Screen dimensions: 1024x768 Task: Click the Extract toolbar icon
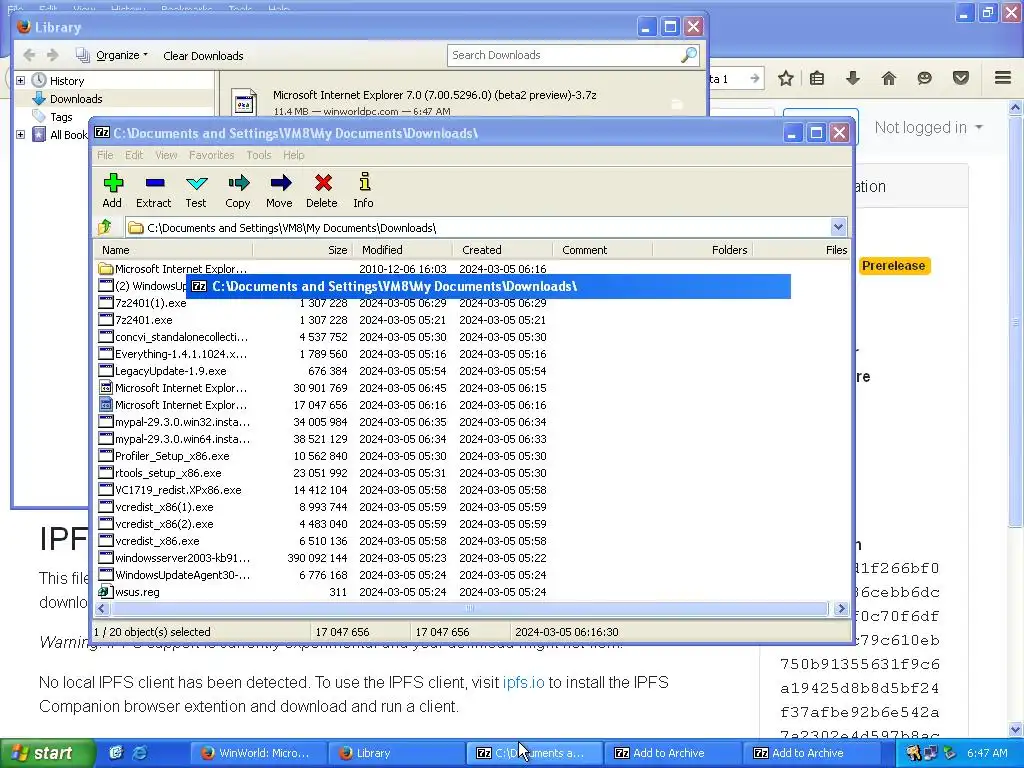(154, 184)
